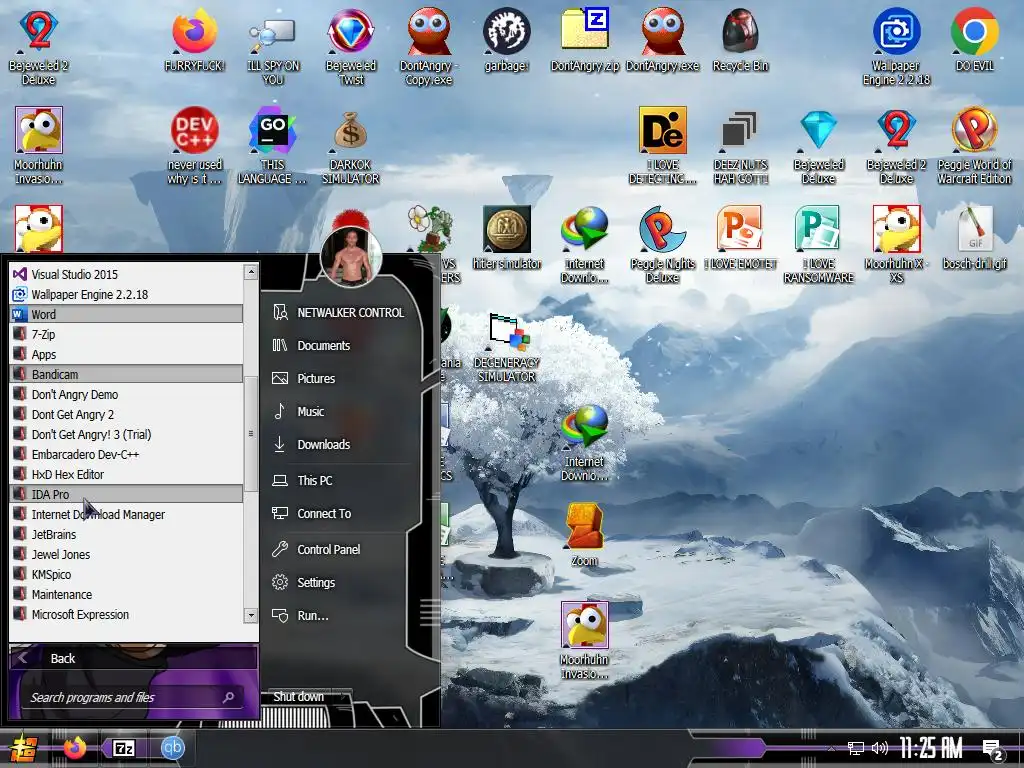The width and height of the screenshot is (1024, 768).
Task: Expand the KMSpico program folder
Action: click(x=127, y=575)
